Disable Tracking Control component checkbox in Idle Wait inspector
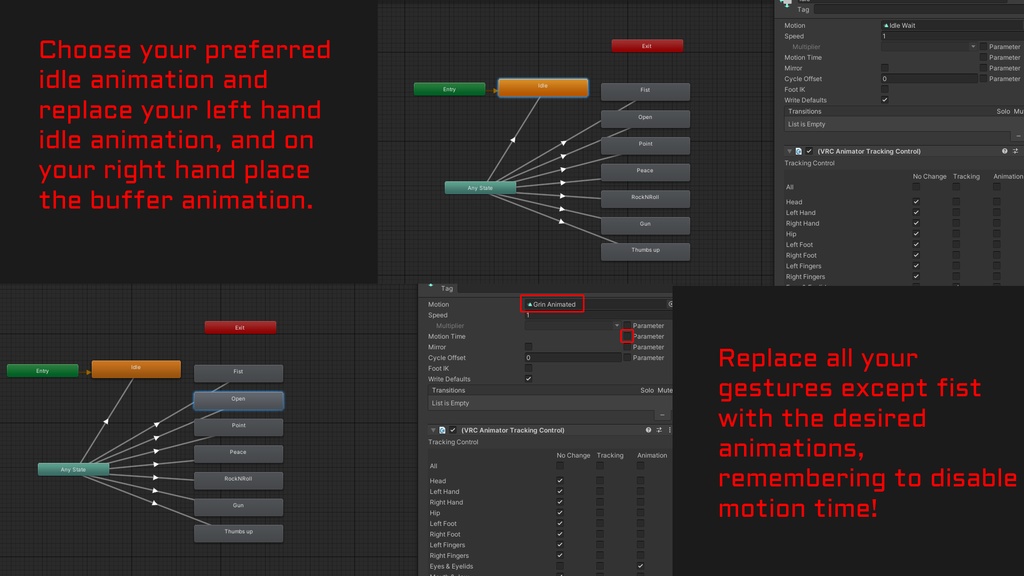This screenshot has height=576, width=1024. [809, 151]
